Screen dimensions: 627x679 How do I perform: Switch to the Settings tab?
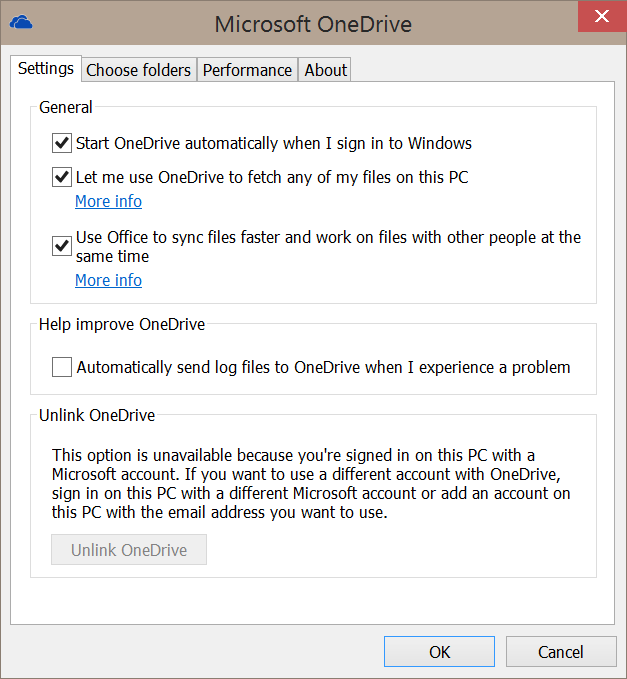pyautogui.click(x=46, y=68)
